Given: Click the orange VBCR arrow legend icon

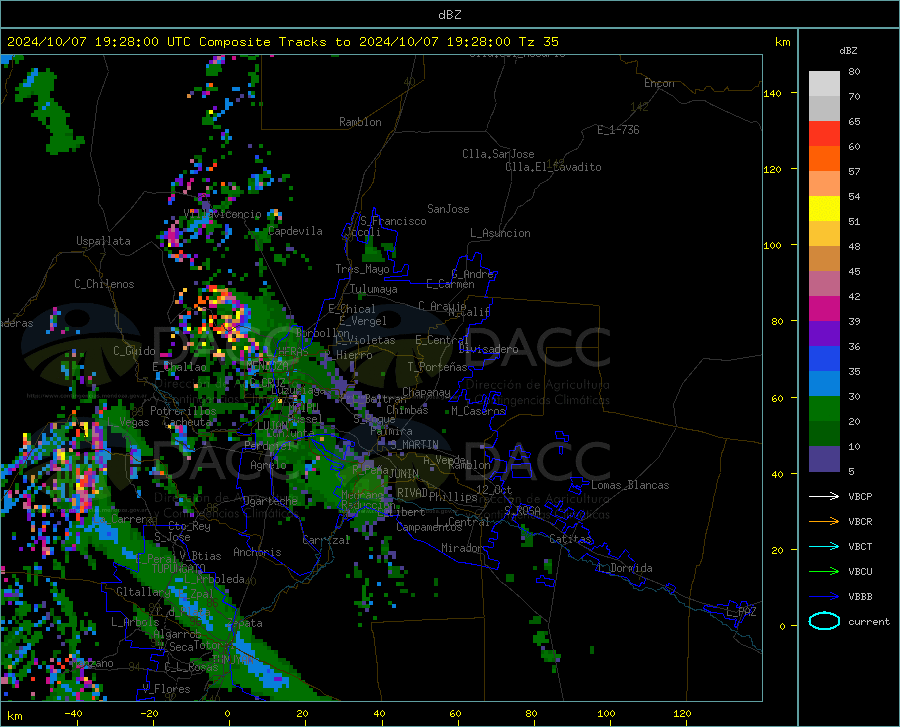Looking at the screenshot, I should (x=824, y=522).
